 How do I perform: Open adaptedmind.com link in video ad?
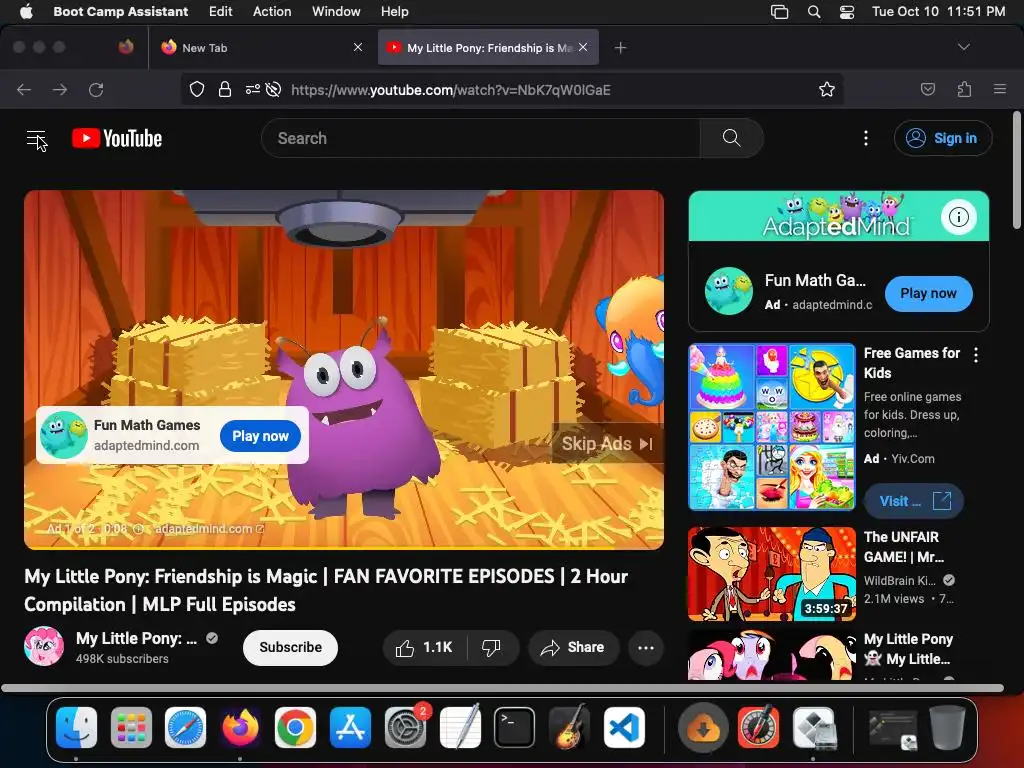209,528
